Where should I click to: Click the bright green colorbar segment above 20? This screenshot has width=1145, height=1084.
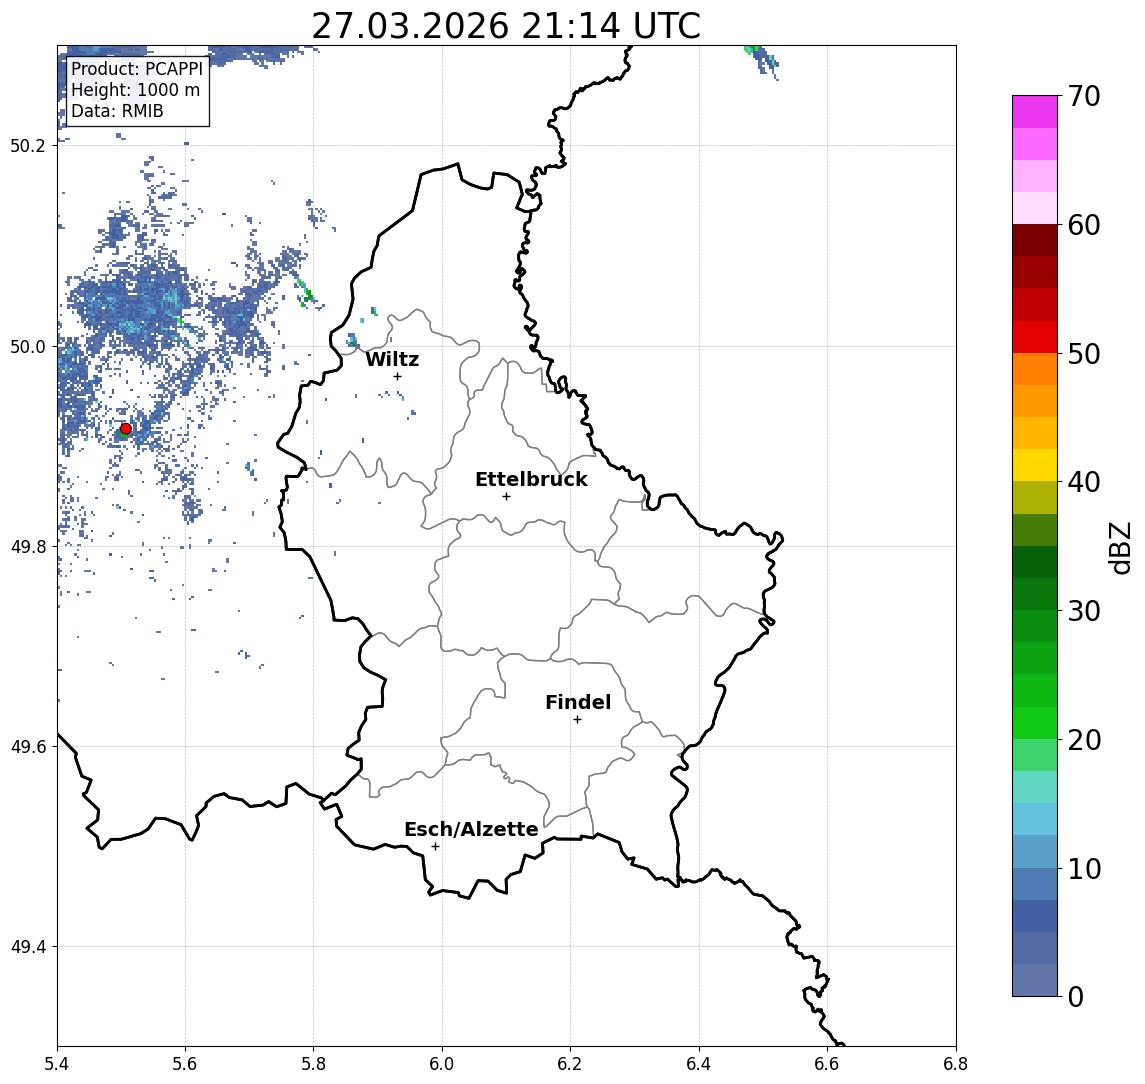point(1035,722)
